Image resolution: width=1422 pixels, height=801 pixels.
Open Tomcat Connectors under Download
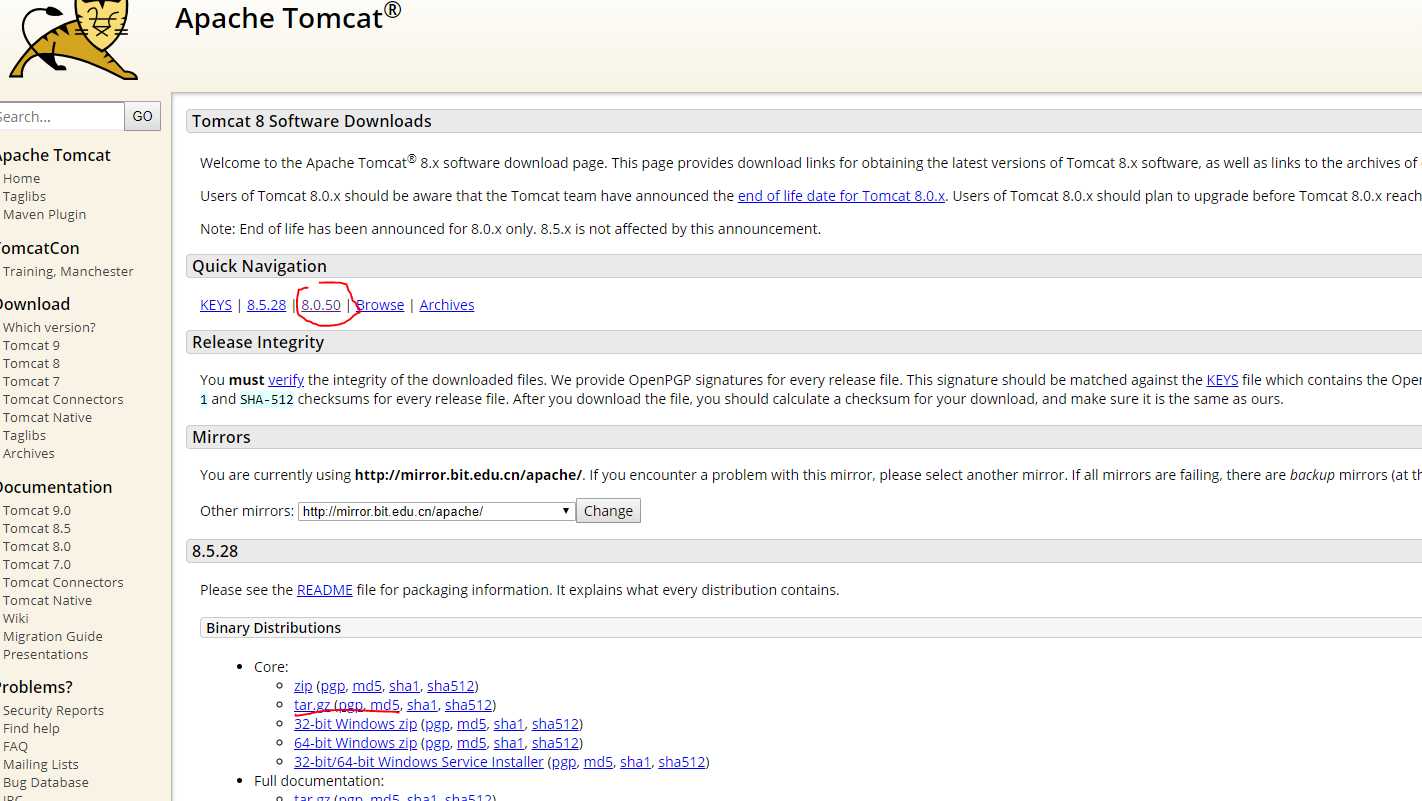tap(63, 399)
